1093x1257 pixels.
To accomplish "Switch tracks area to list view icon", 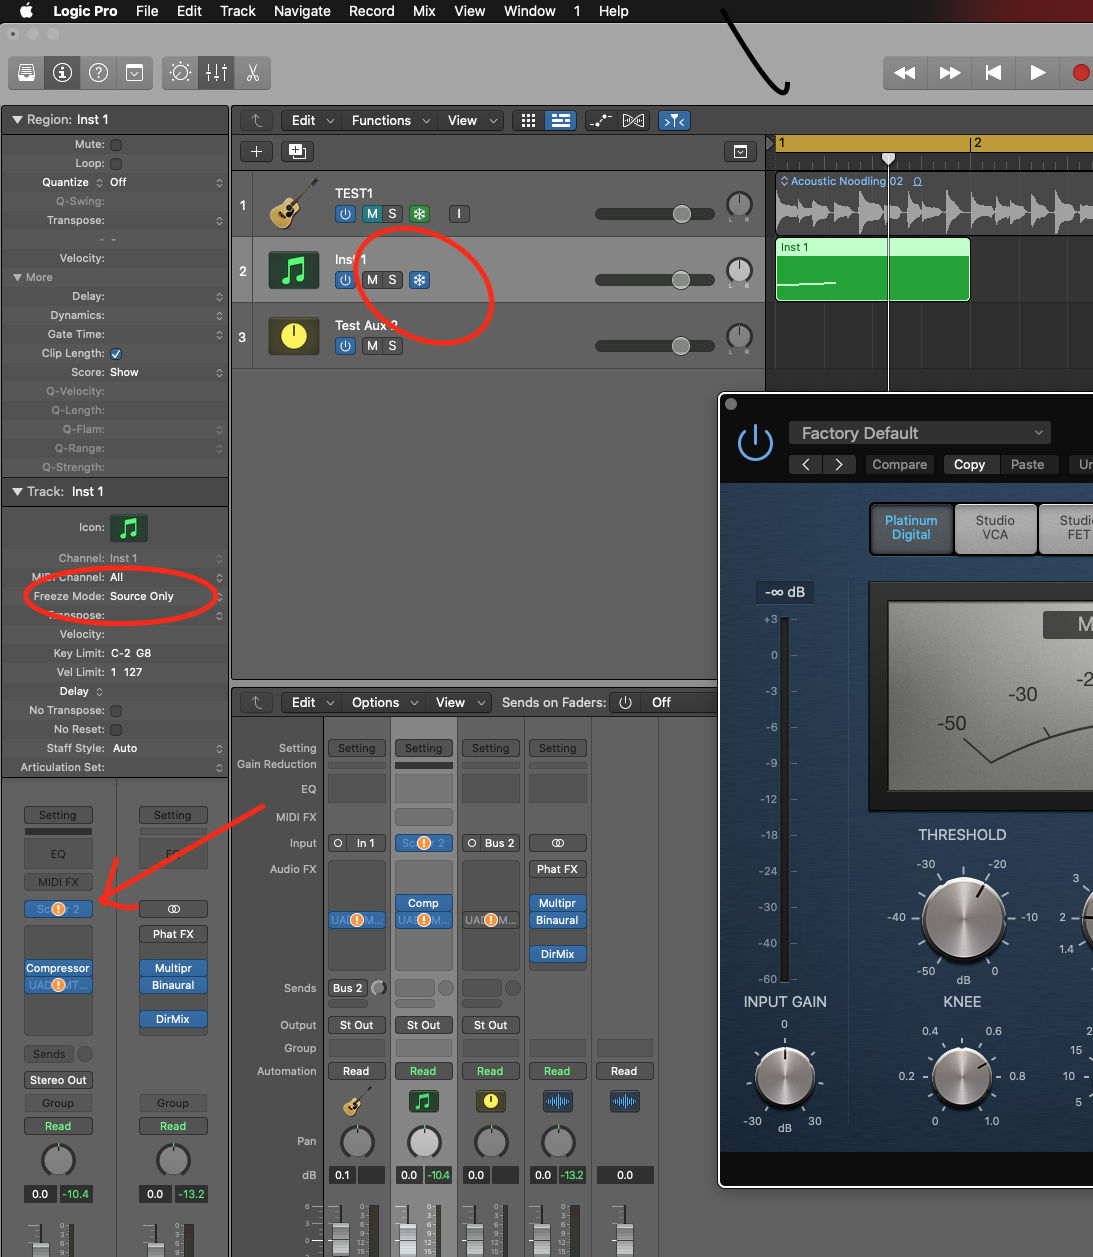I will click(x=561, y=120).
